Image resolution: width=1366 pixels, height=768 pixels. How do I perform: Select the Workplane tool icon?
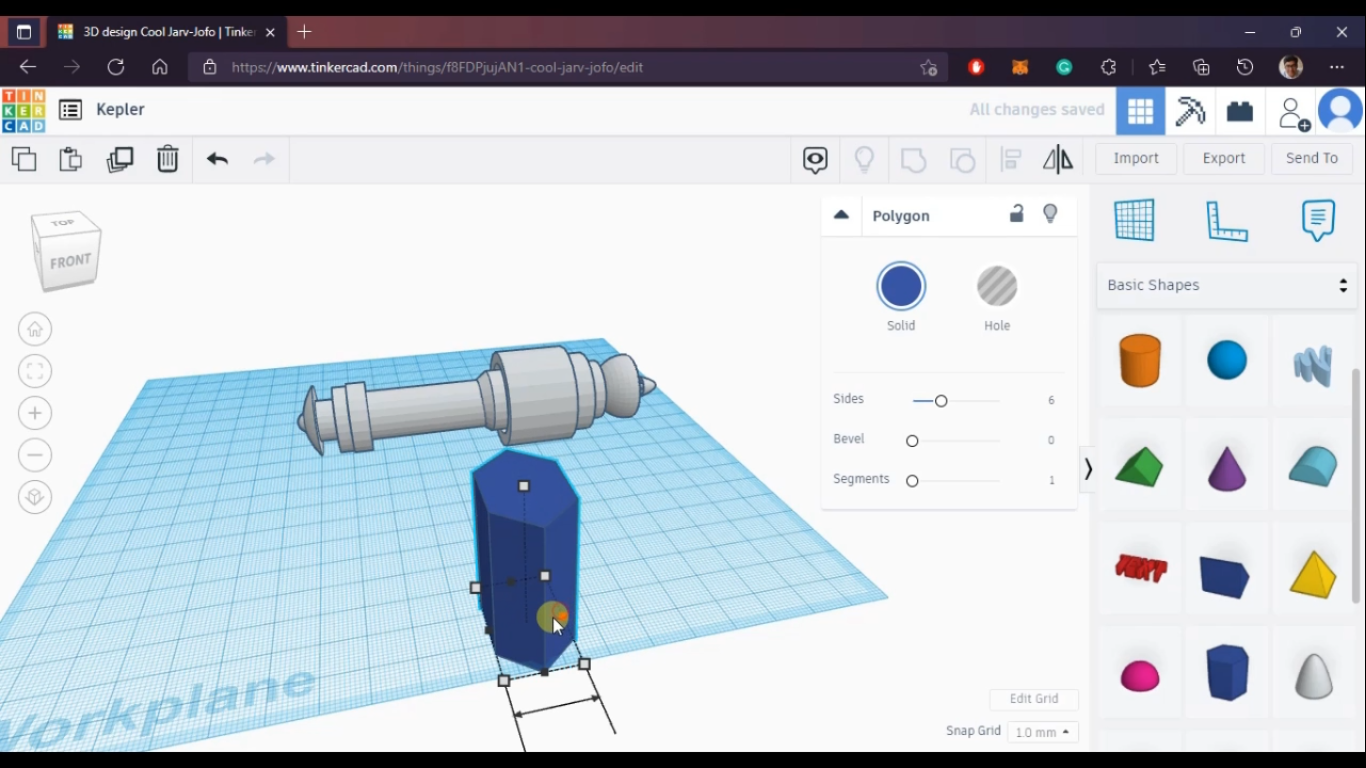1134,220
